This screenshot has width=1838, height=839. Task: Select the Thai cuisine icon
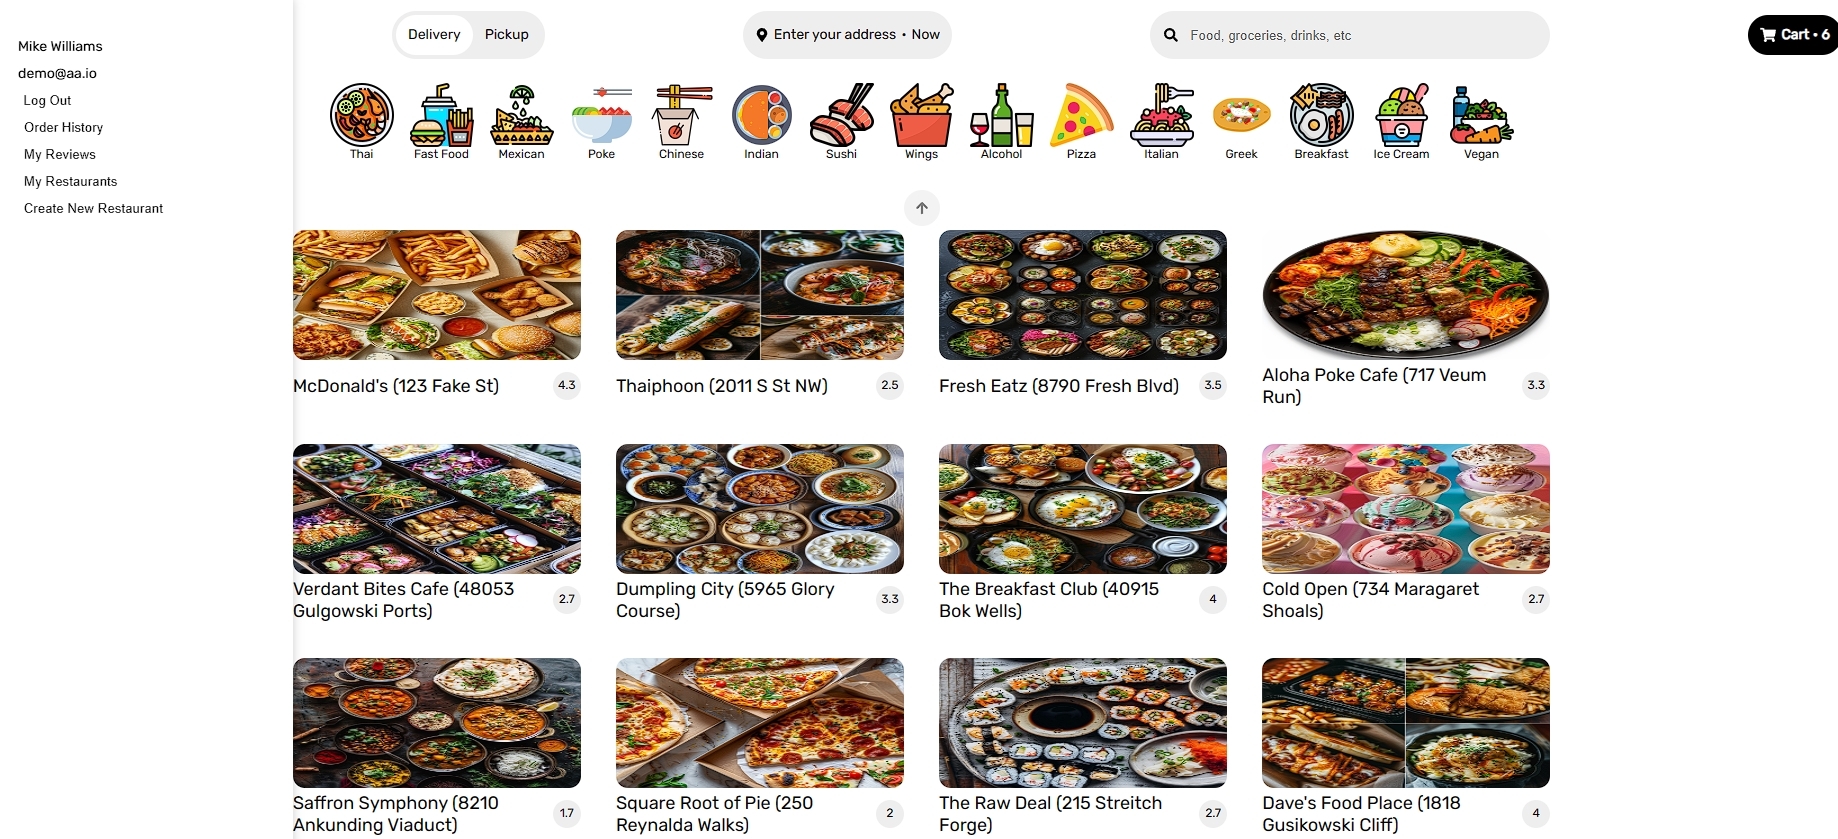(361, 115)
